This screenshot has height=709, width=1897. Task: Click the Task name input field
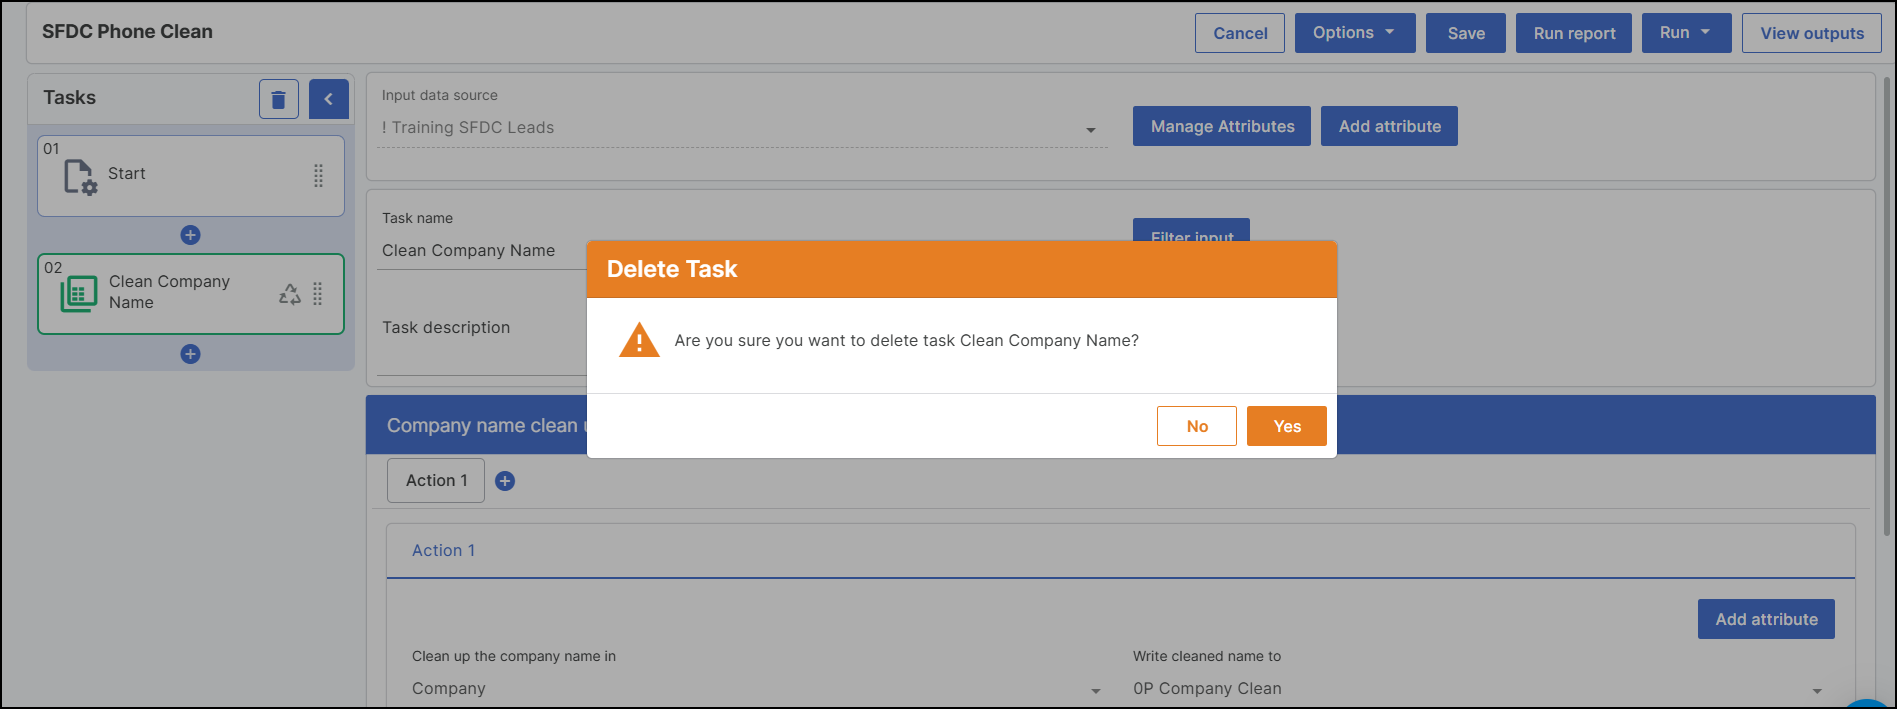482,251
